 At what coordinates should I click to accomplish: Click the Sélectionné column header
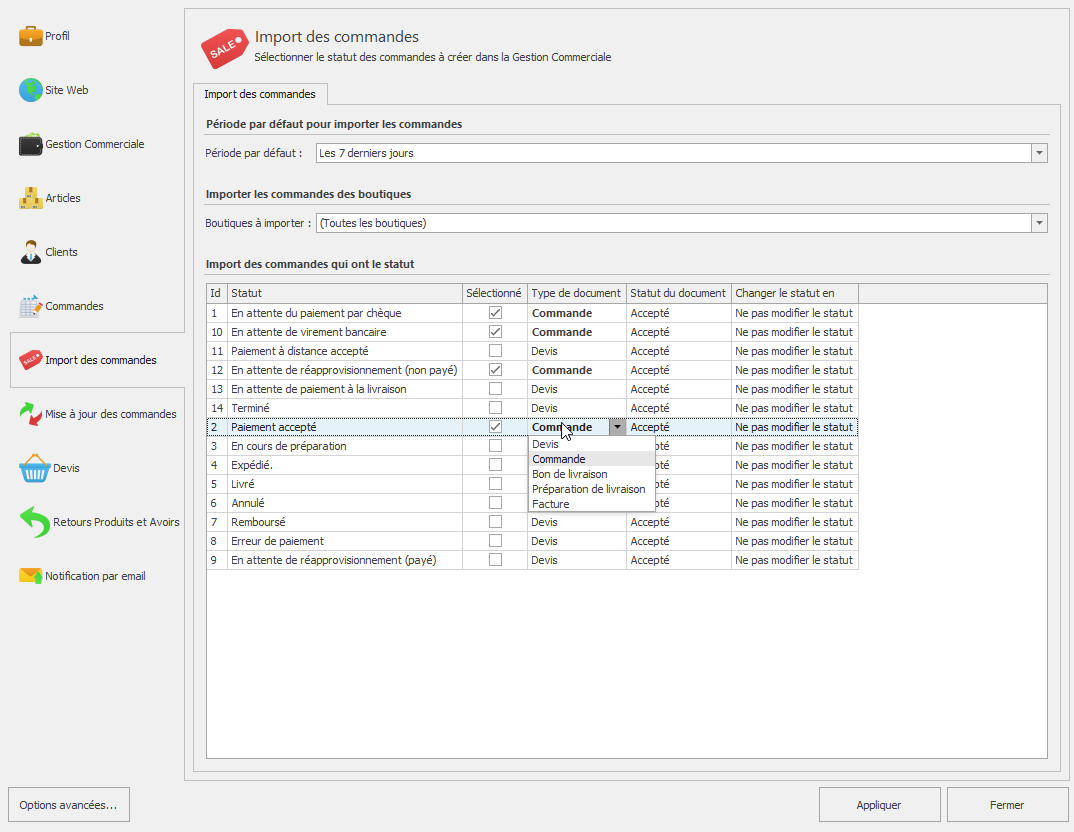pyautogui.click(x=495, y=293)
